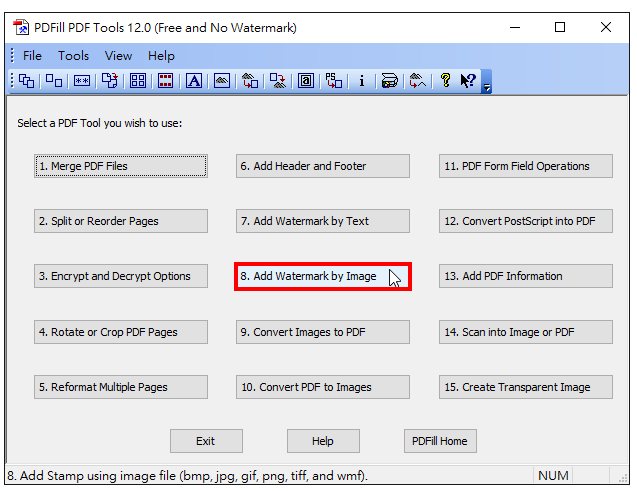Open the Help menu

click(x=161, y=56)
